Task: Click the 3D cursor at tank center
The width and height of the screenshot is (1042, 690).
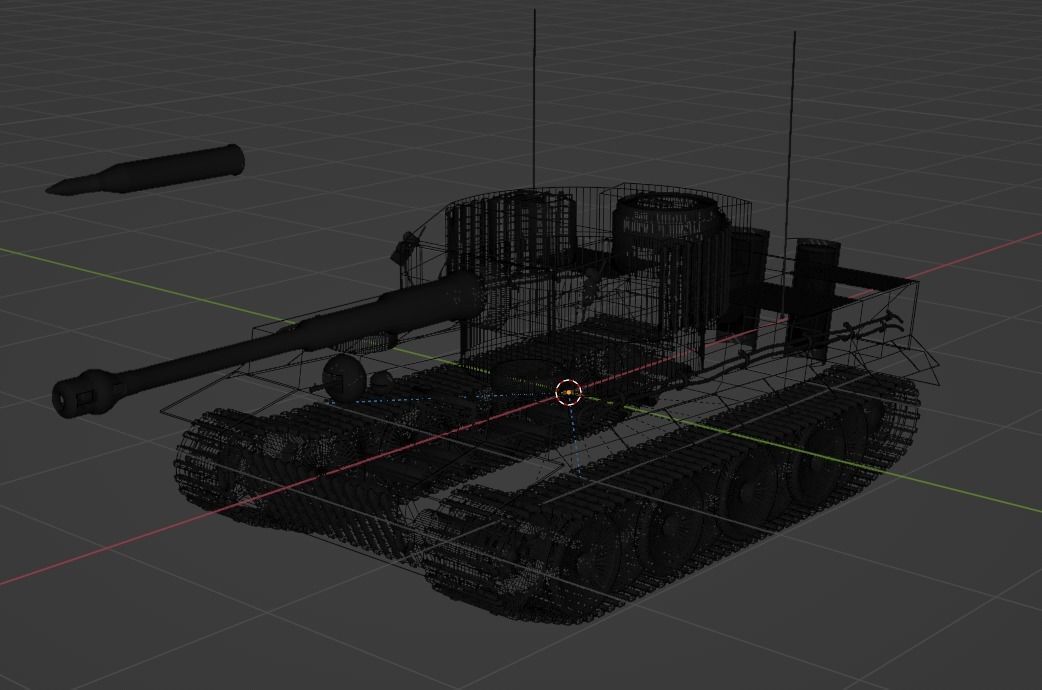Action: (x=568, y=394)
